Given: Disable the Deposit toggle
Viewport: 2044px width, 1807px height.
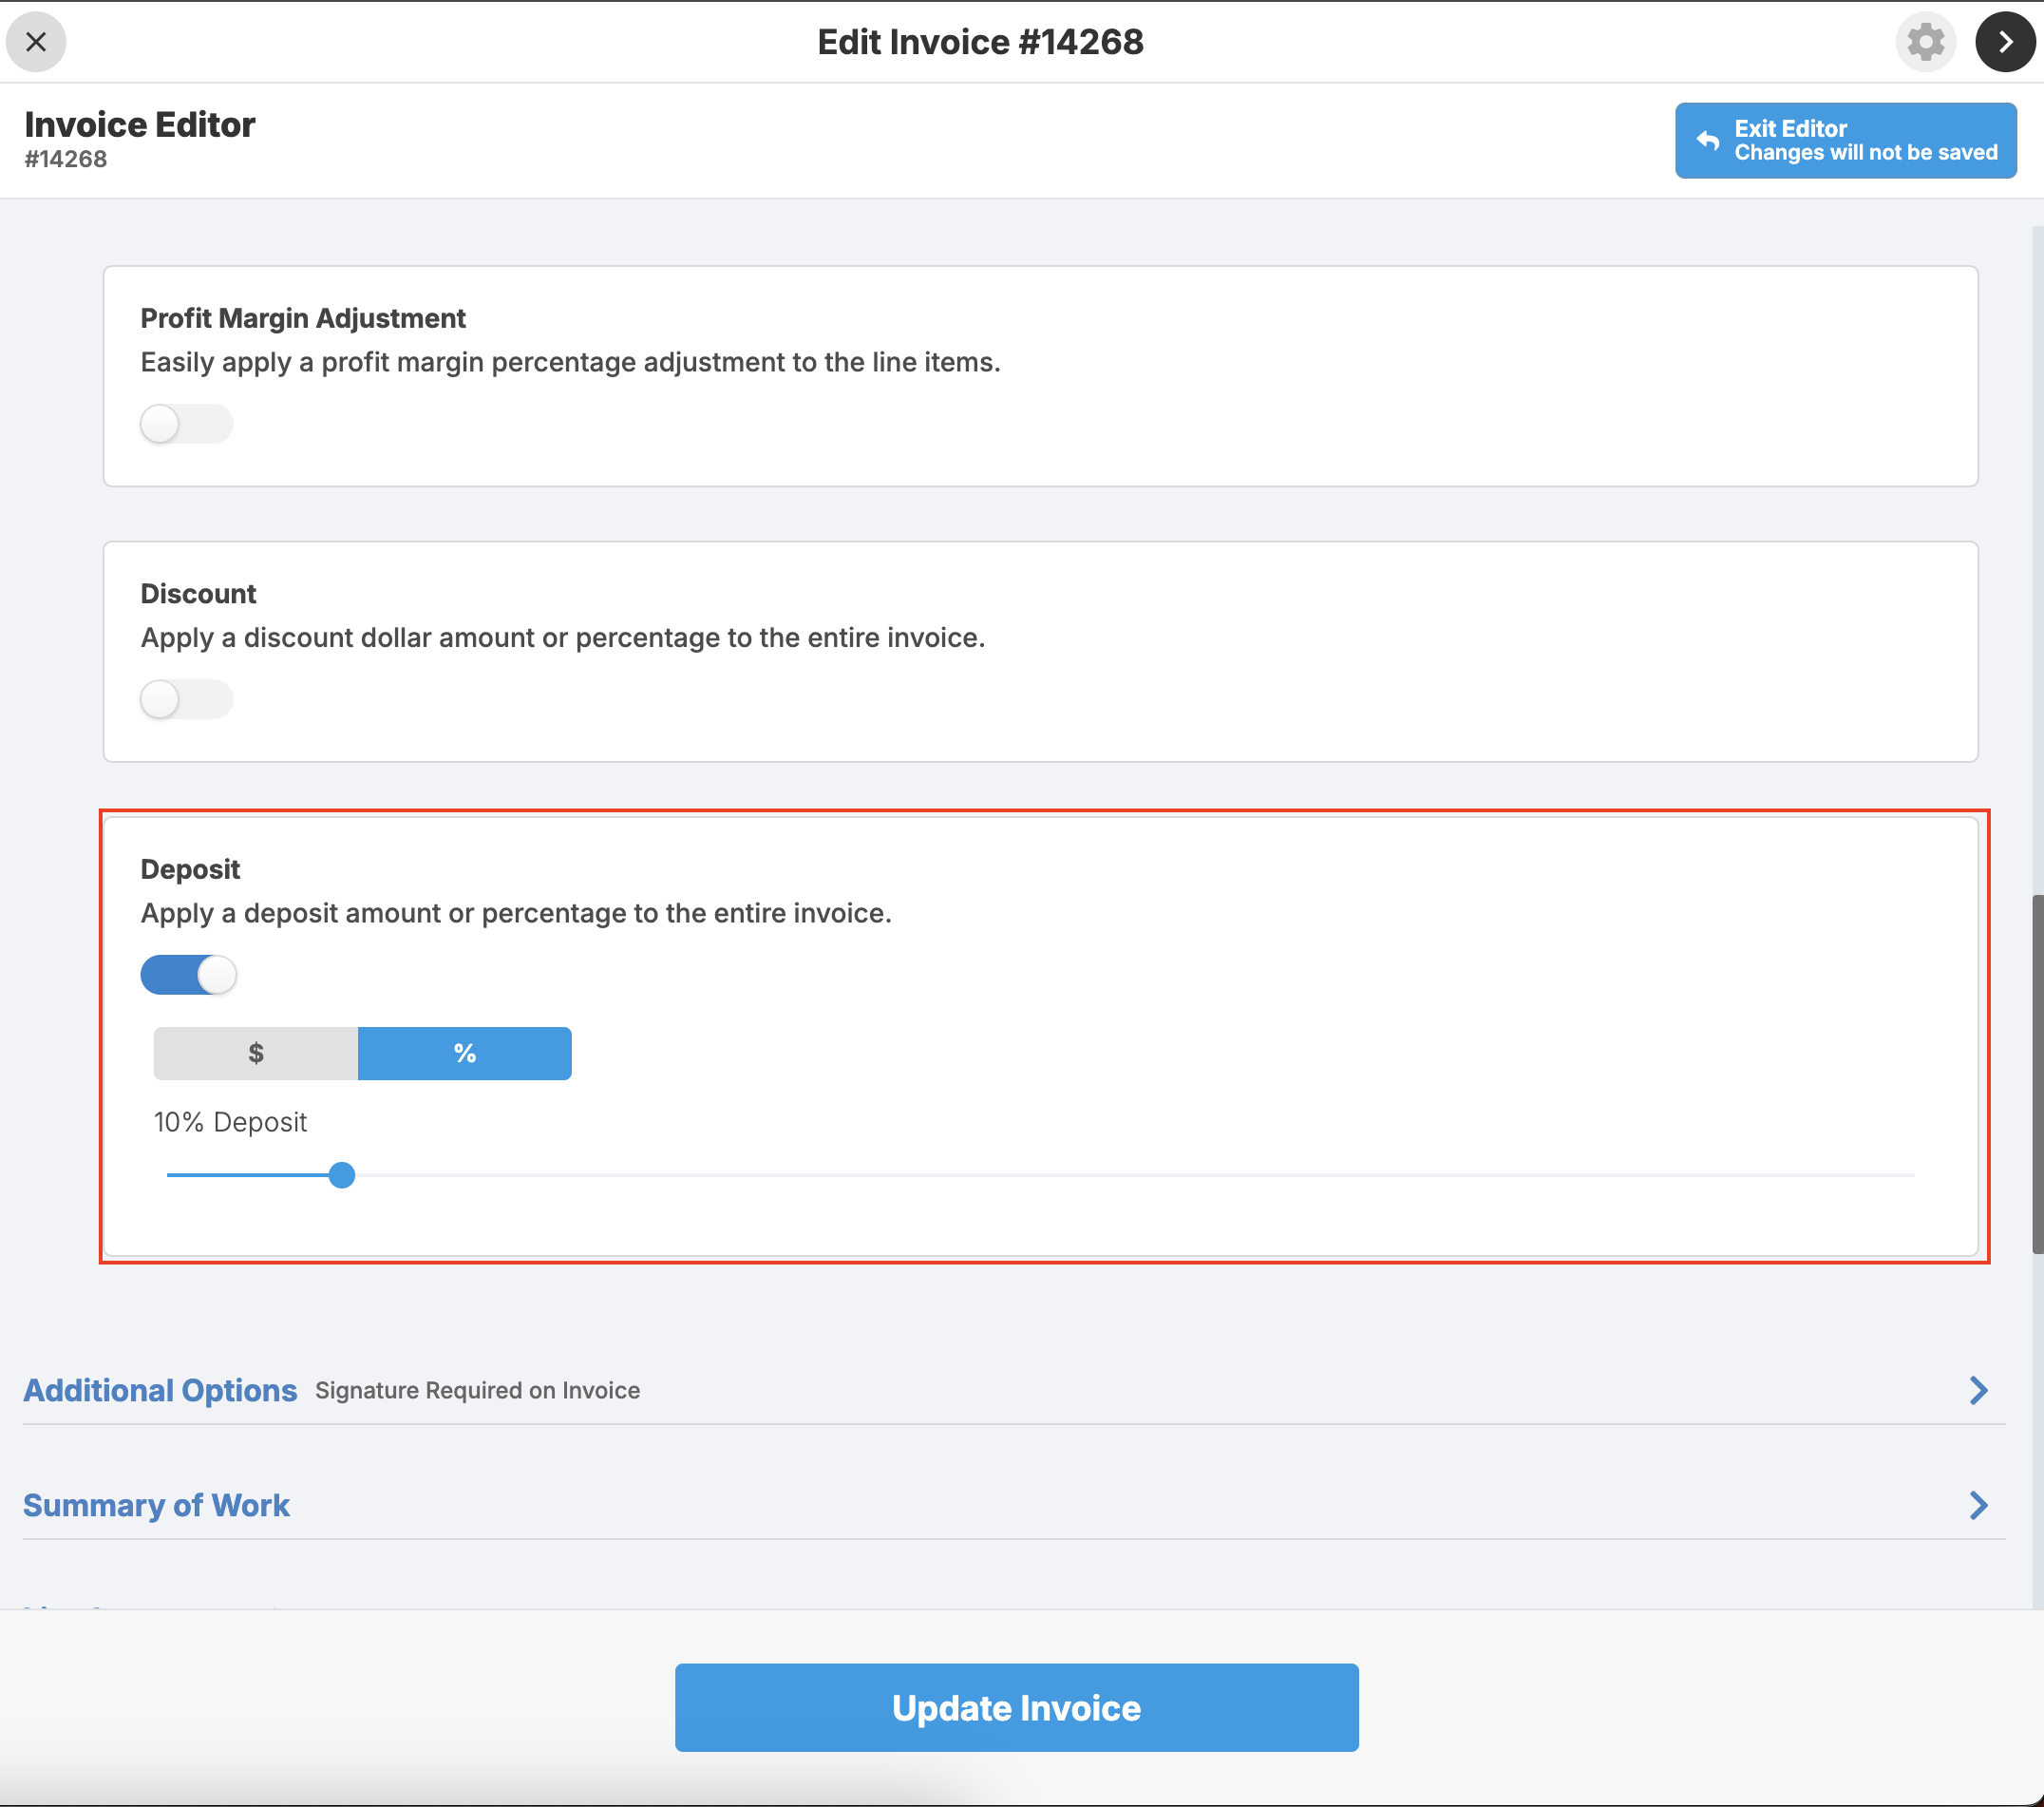Looking at the screenshot, I should (x=188, y=975).
